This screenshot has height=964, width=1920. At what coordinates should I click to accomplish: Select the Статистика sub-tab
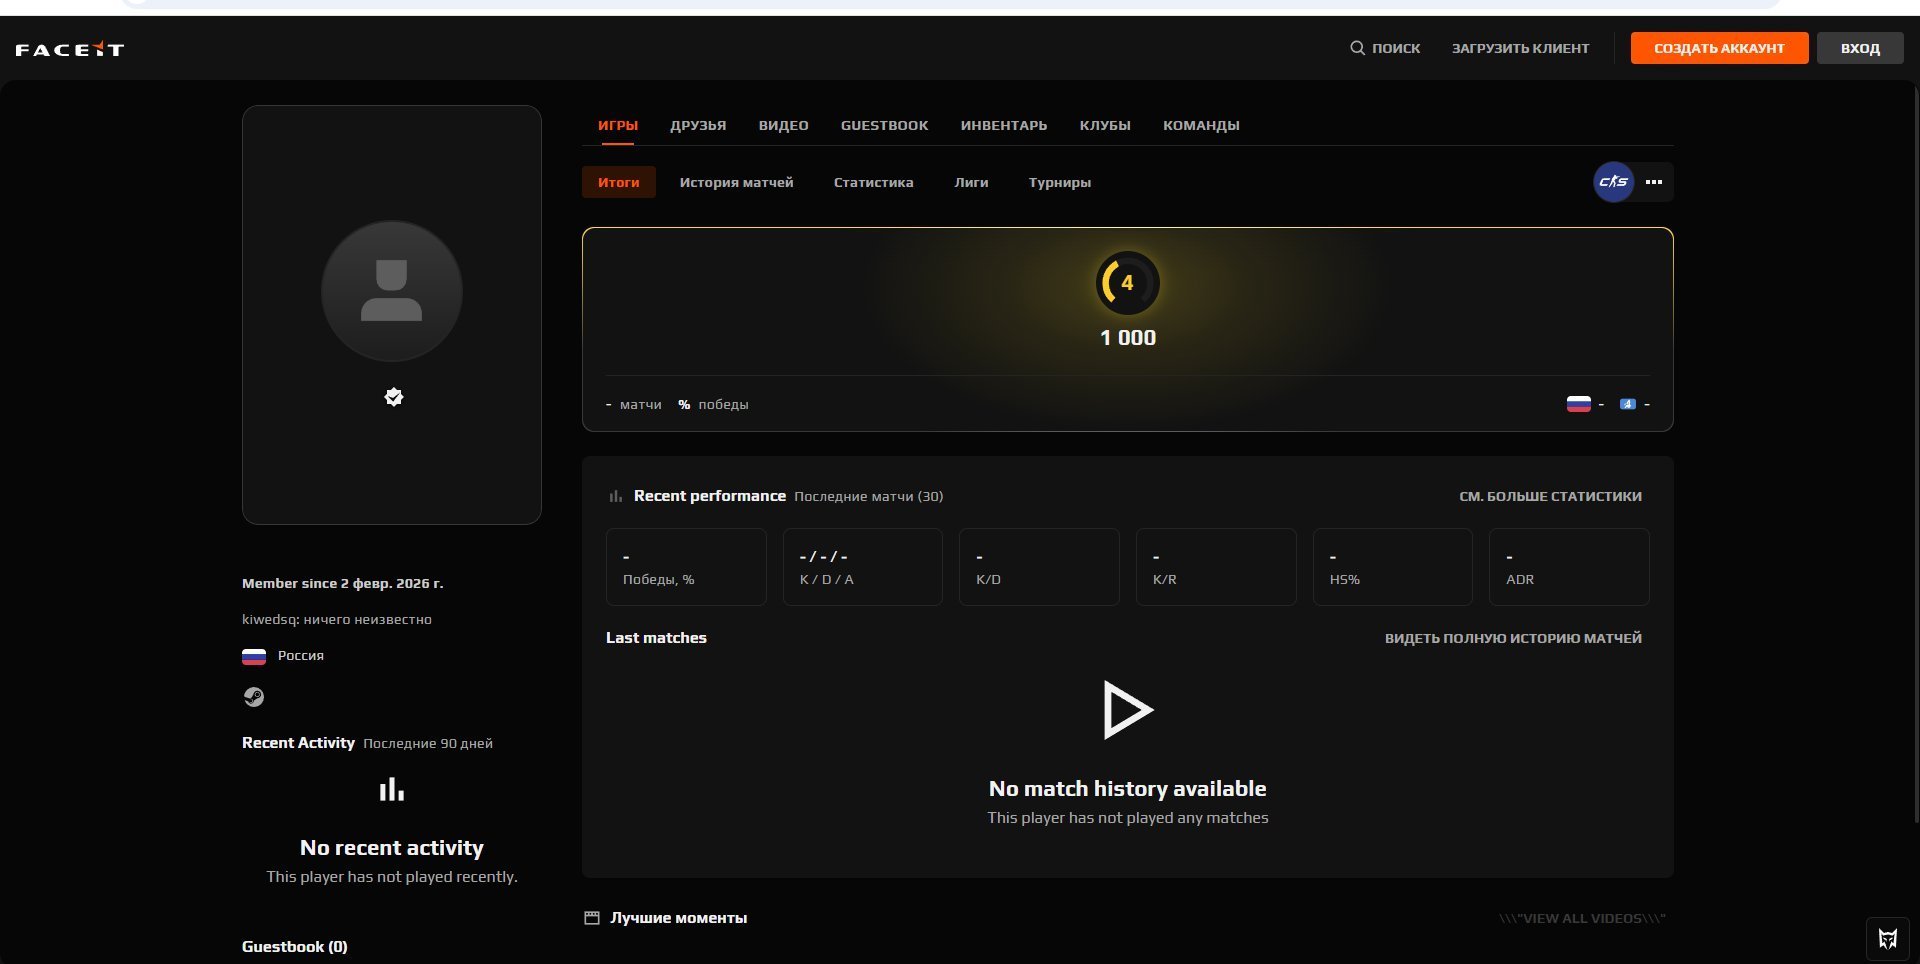click(874, 182)
